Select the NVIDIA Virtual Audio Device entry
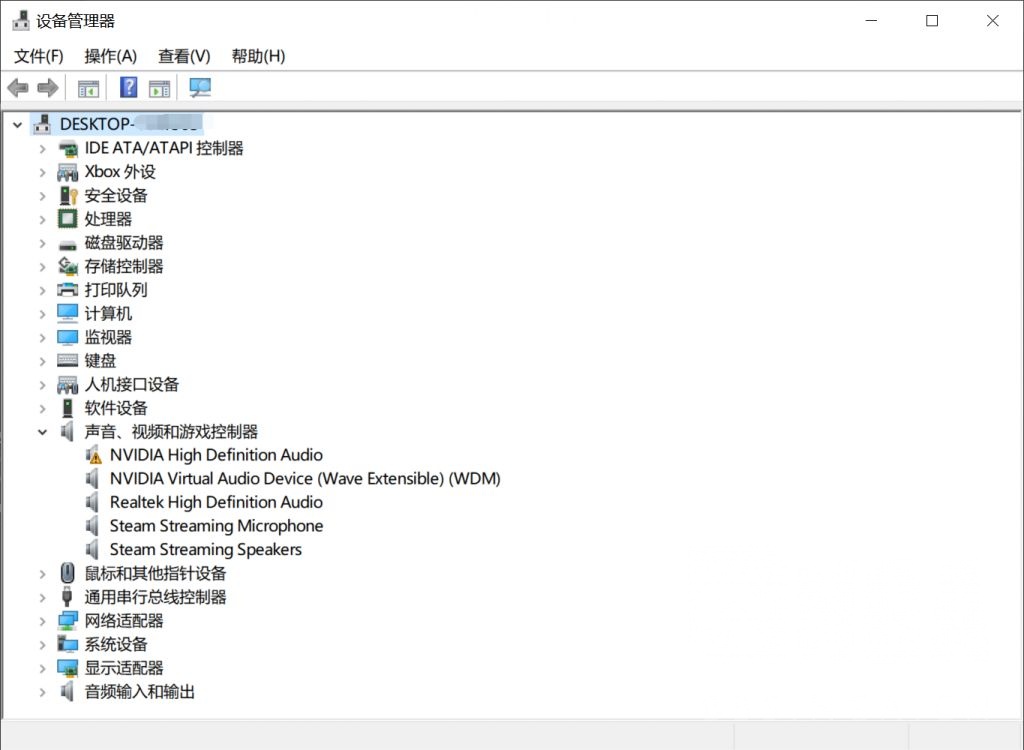Screen dimensions: 1024x750 [304, 478]
